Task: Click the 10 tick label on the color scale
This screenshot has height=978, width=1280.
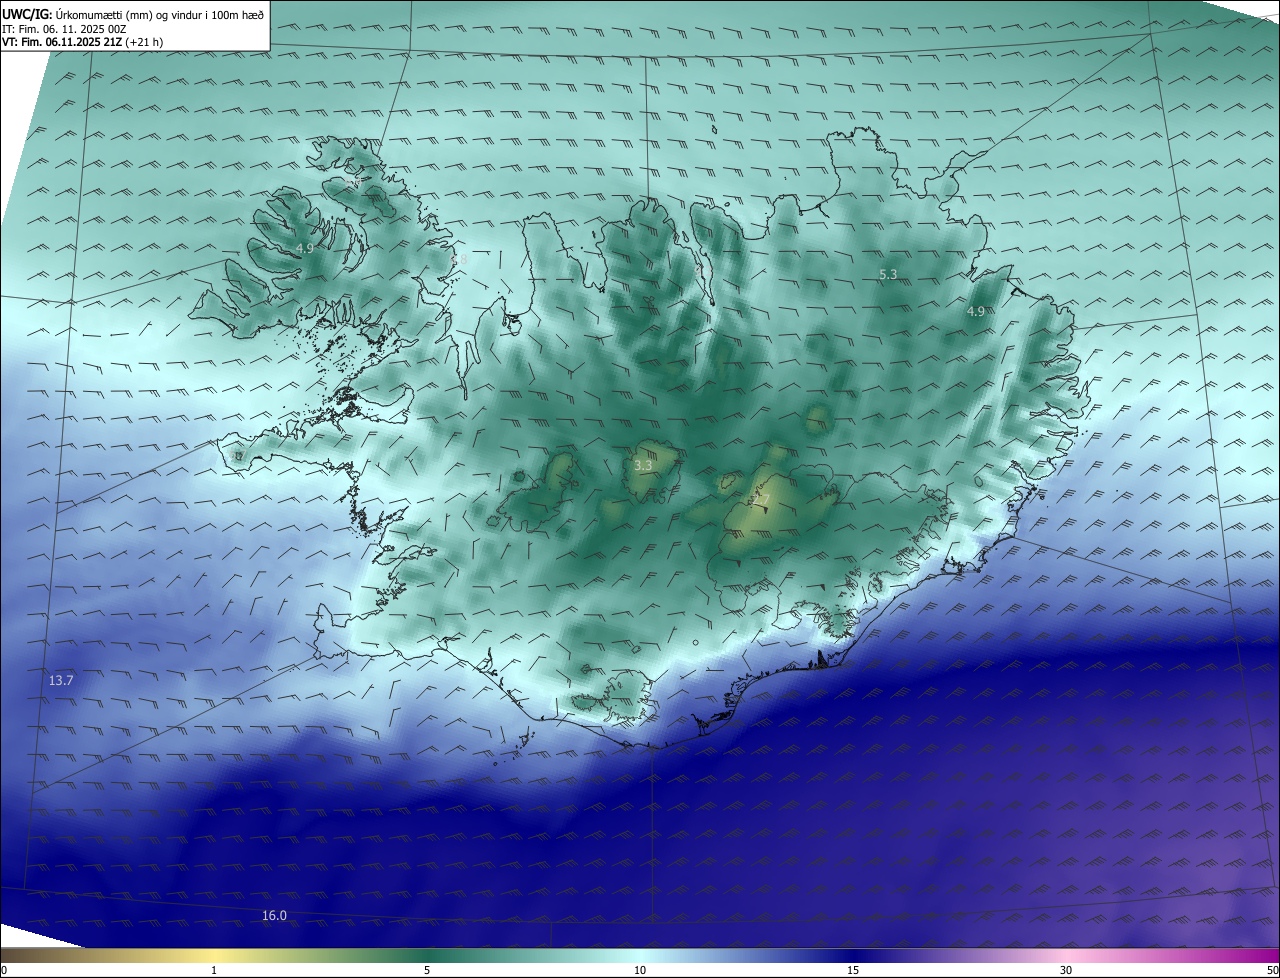Action: pos(640,970)
